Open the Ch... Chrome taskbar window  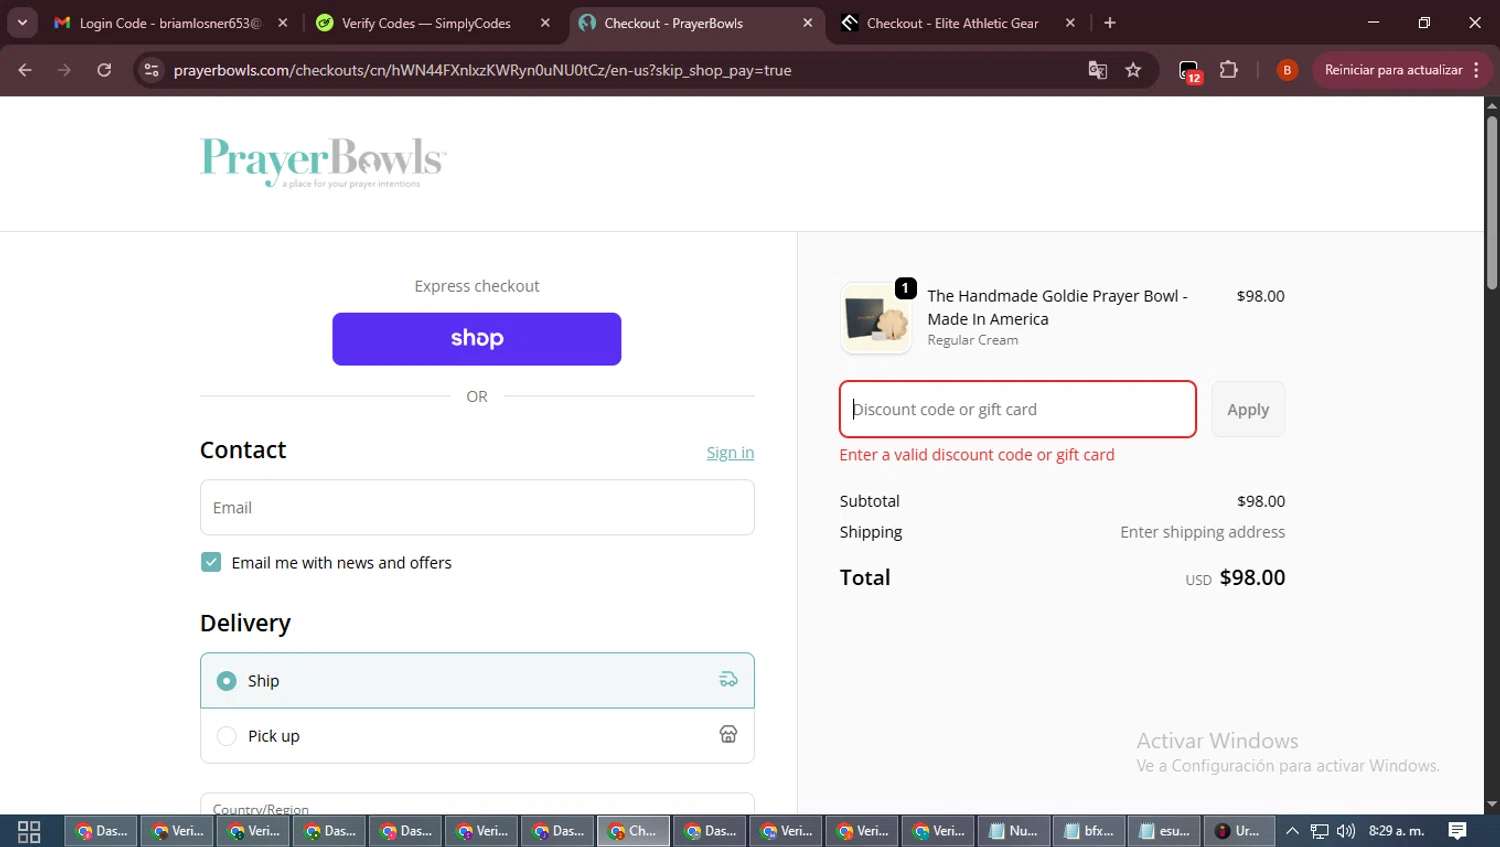click(634, 831)
